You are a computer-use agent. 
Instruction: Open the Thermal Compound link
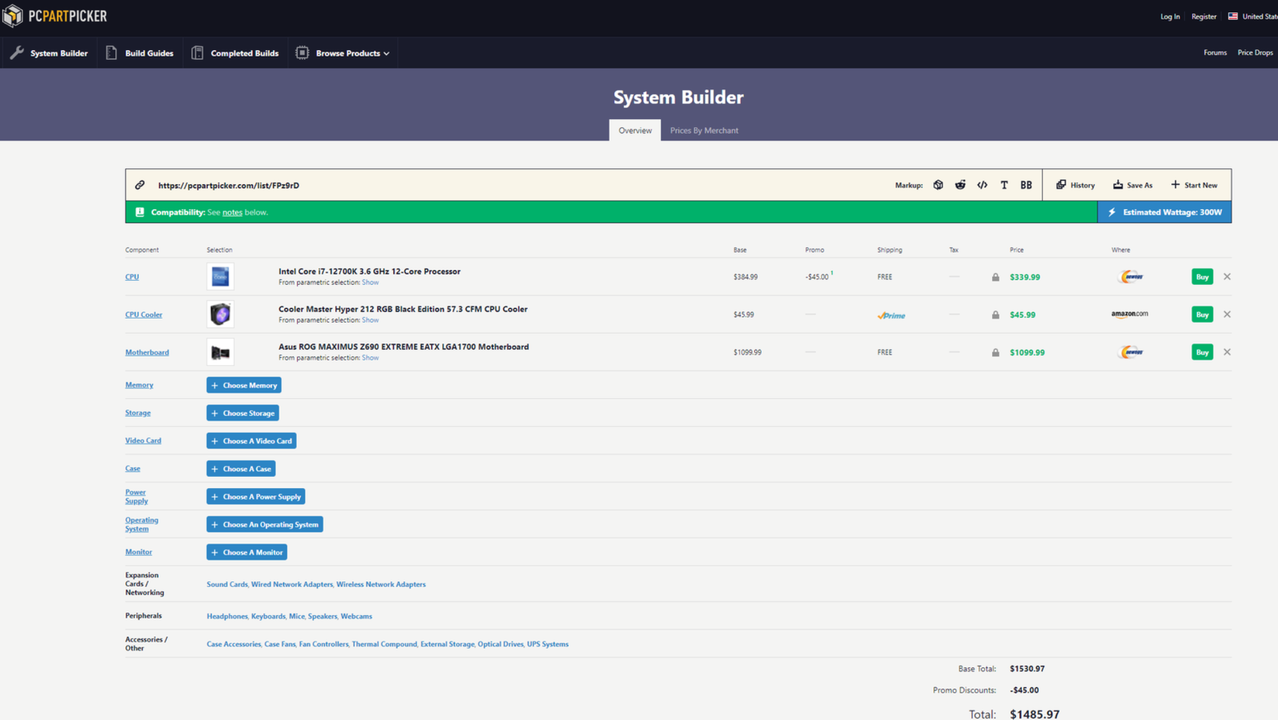384,644
